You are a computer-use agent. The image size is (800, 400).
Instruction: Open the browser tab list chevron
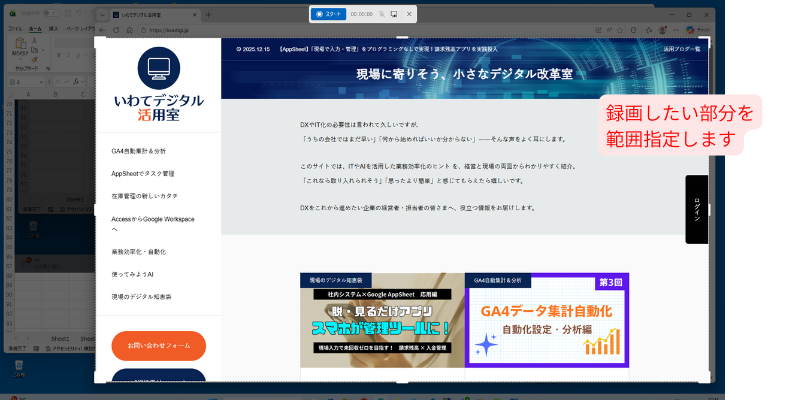pos(102,15)
